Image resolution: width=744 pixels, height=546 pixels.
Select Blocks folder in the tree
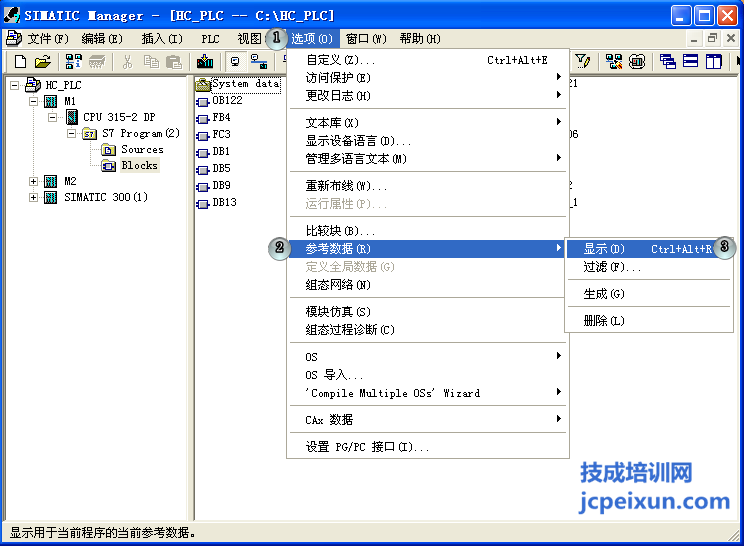tap(140, 166)
